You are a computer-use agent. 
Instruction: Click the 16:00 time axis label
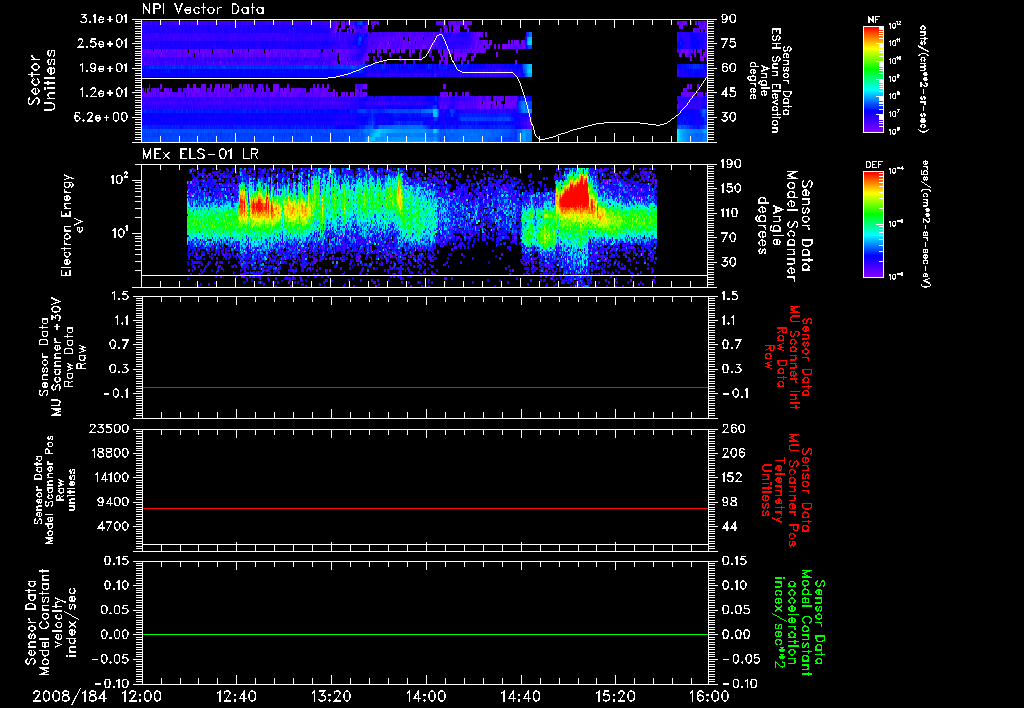pos(709,696)
